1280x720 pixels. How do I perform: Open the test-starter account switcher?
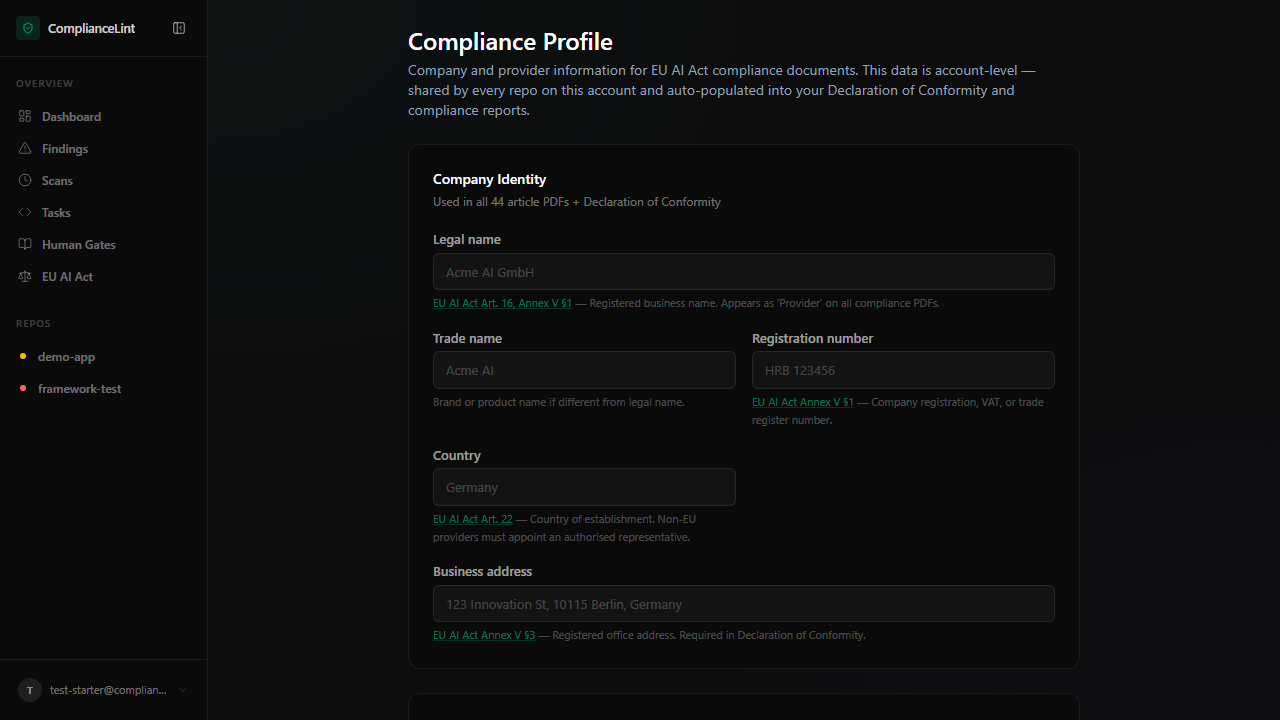108,690
